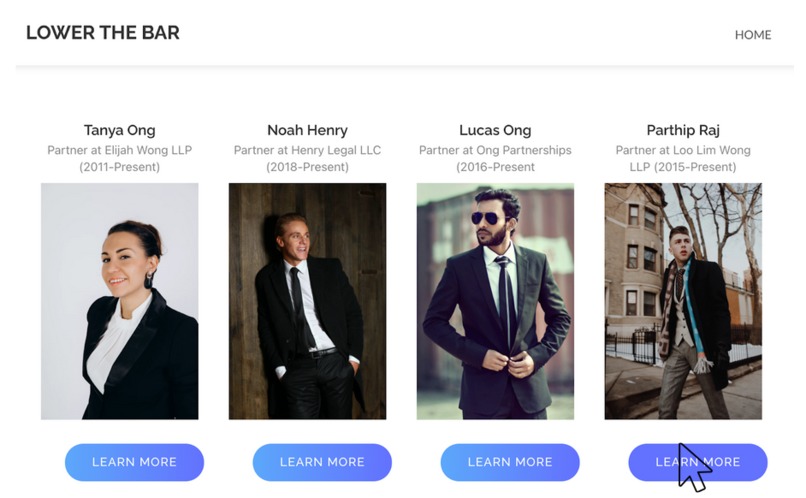Click Learn More under Tanya Ong

pos(134,462)
